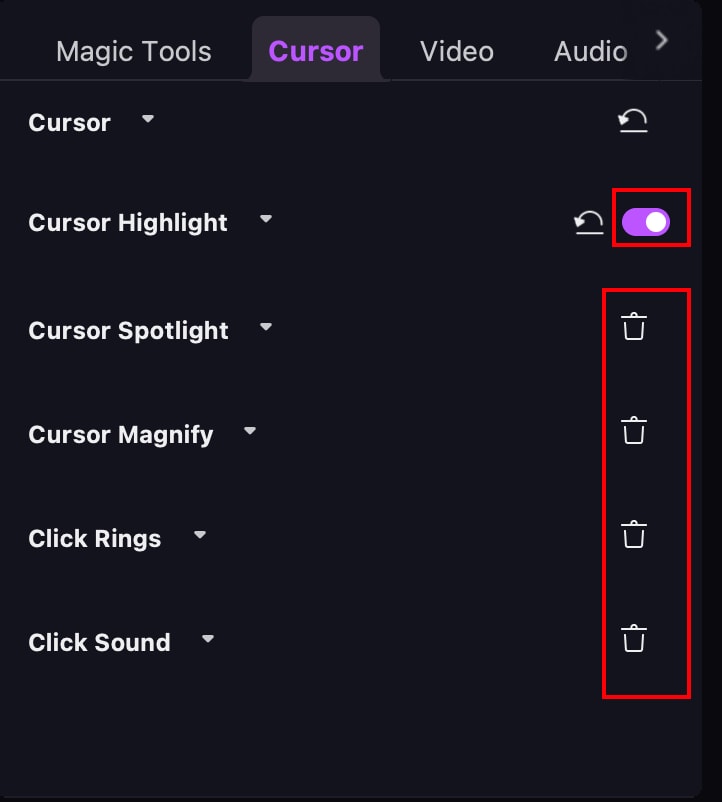Expand the Cursor Spotlight section arrow
This screenshot has height=802, width=722.
[265, 327]
